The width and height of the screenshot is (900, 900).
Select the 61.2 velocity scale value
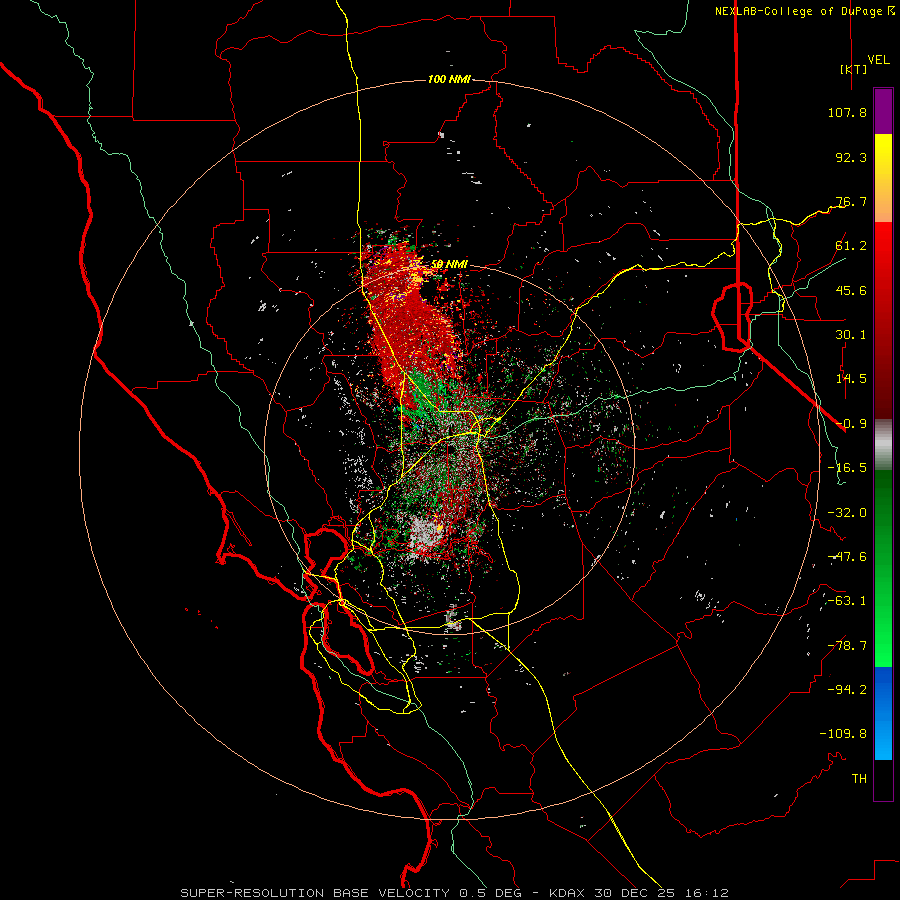(x=851, y=246)
